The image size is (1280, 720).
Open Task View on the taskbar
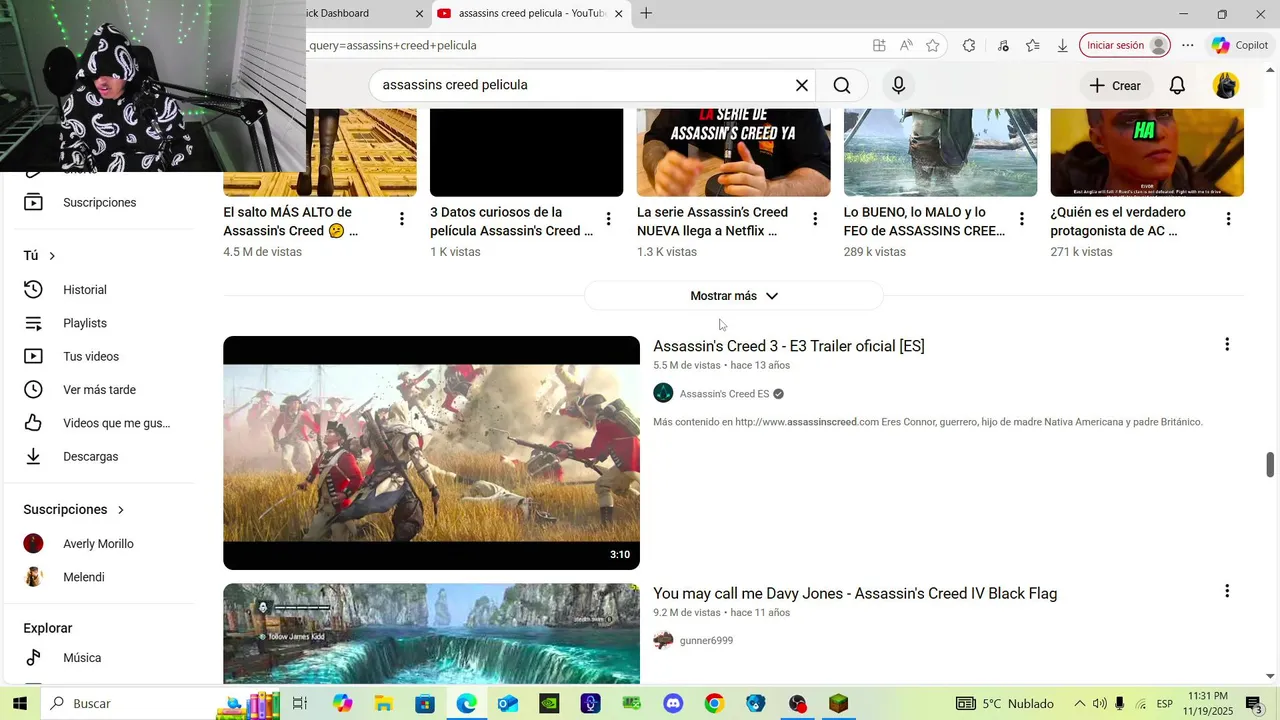tap(299, 703)
